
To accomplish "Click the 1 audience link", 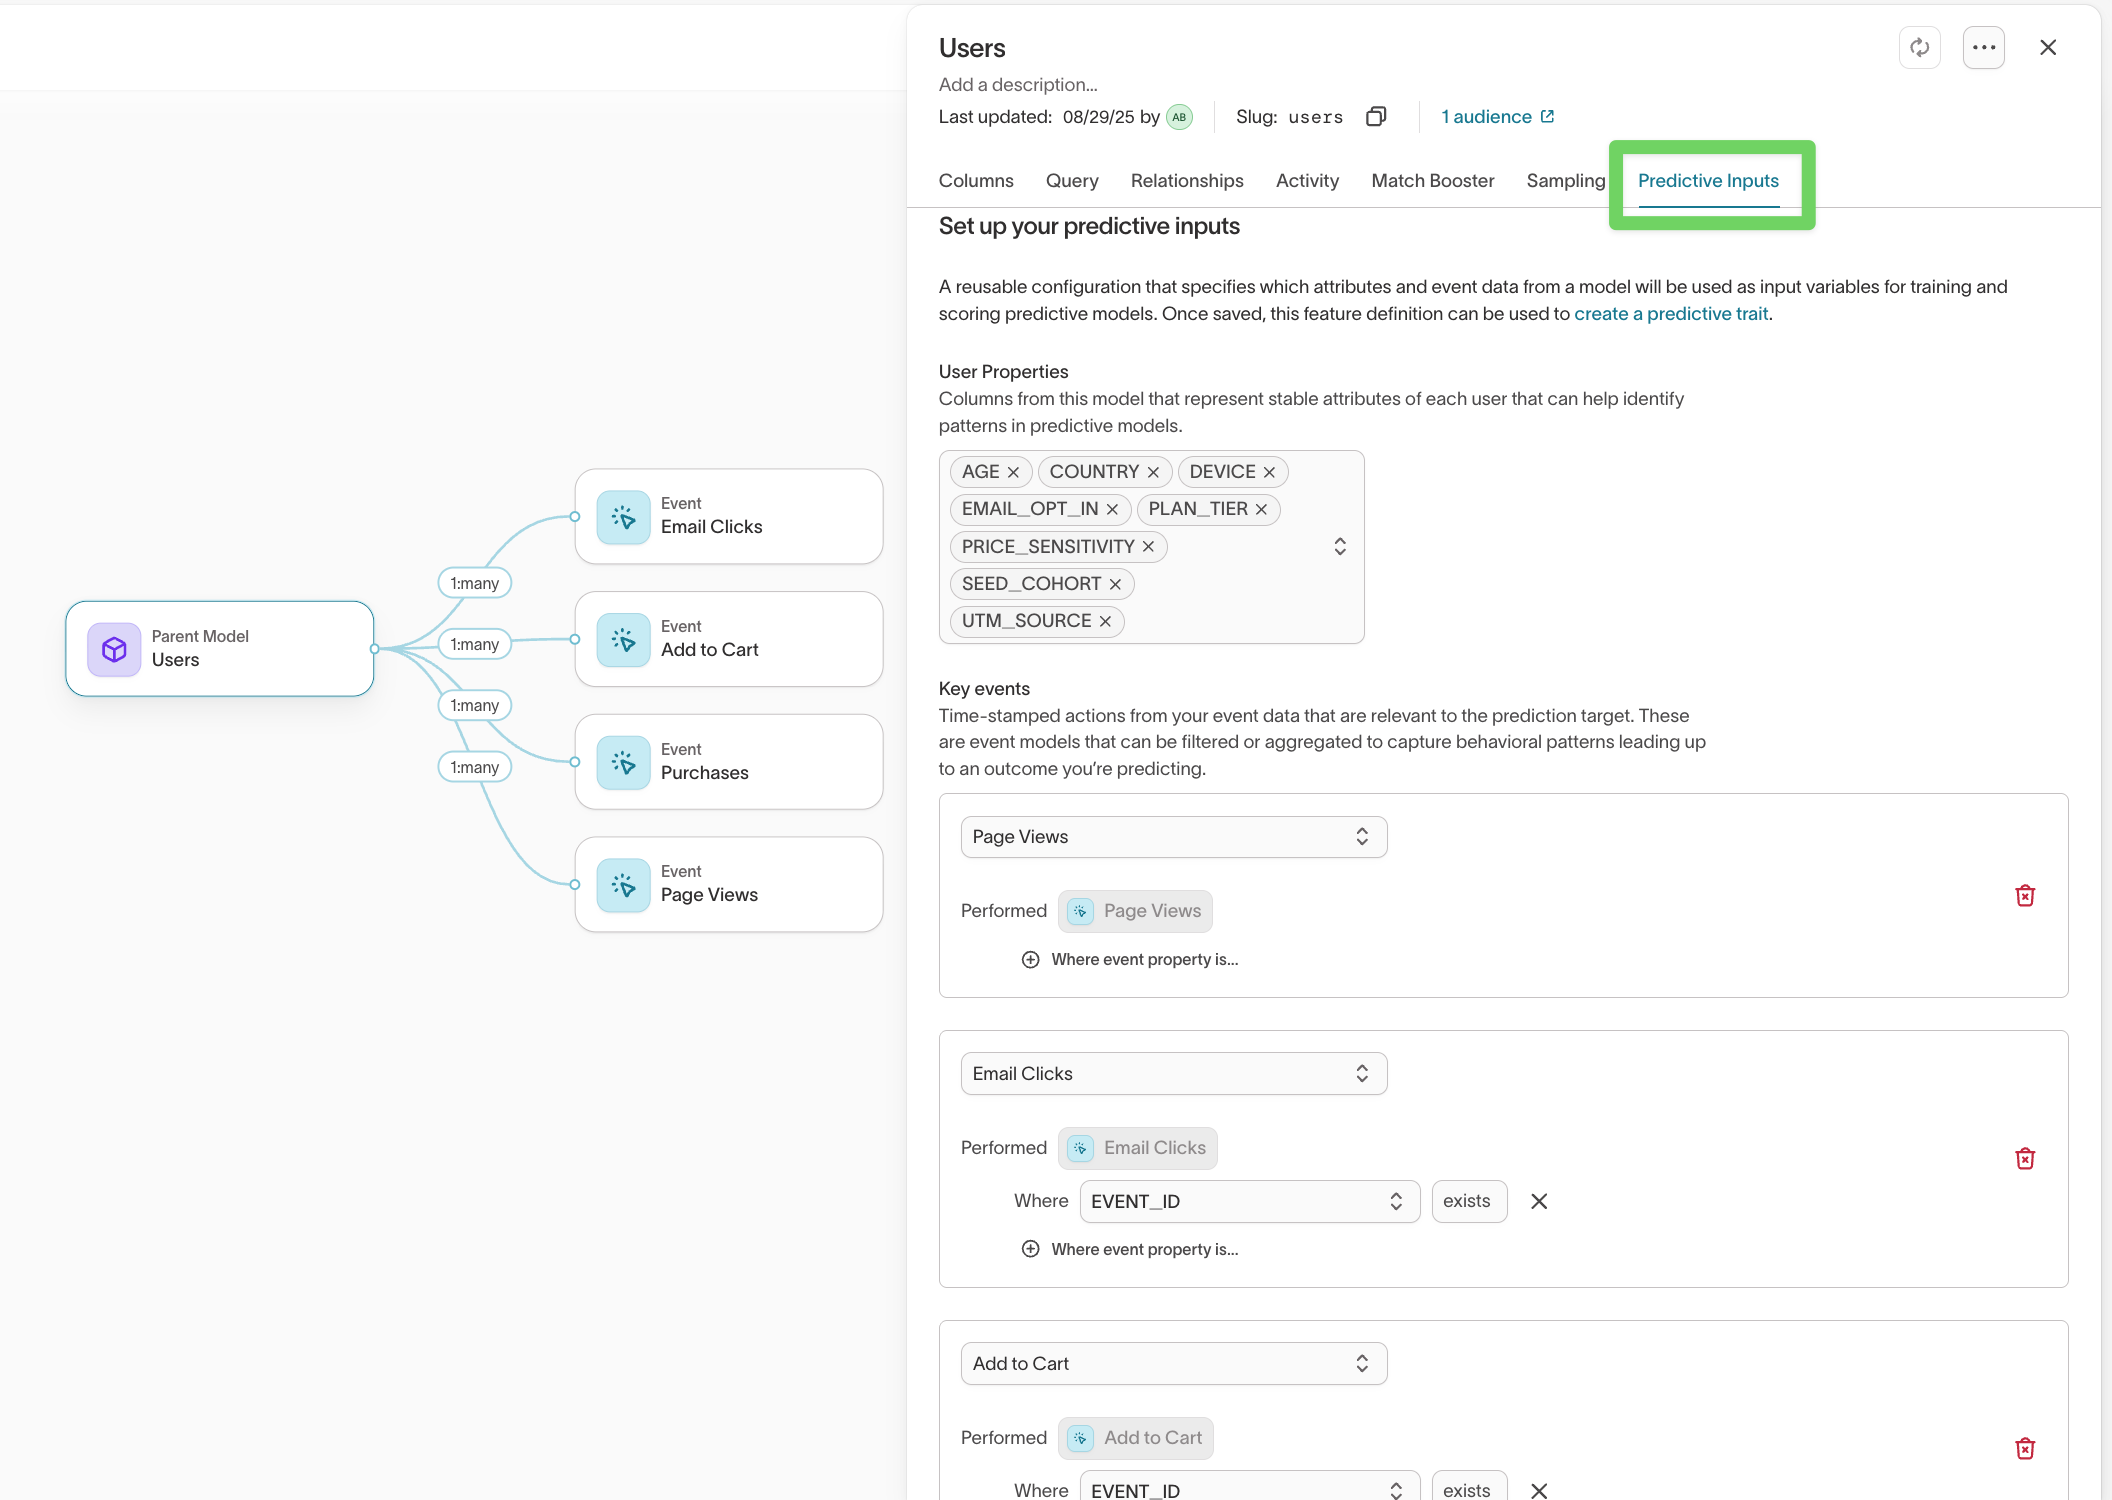I will pyautogui.click(x=1488, y=116).
